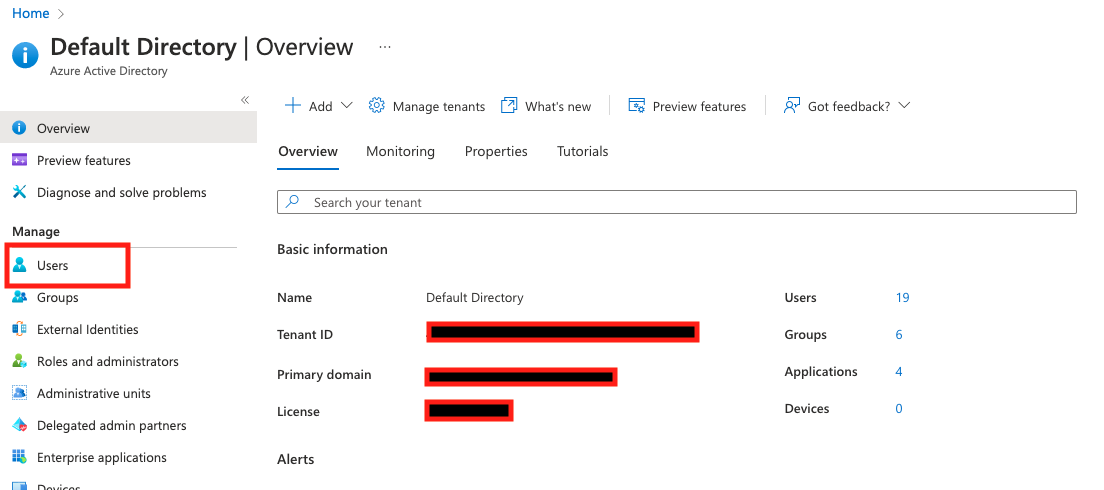
Task: Click the Azure Active Directory subtitle
Action: [109, 71]
